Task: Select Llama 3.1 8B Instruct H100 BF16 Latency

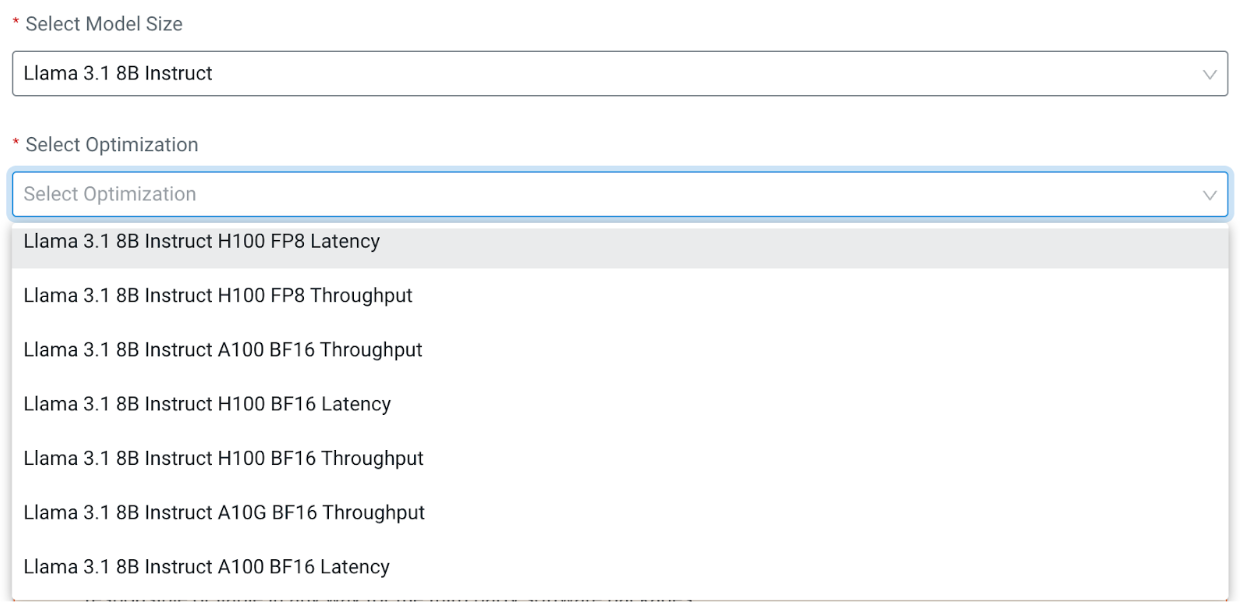Action: (x=207, y=404)
